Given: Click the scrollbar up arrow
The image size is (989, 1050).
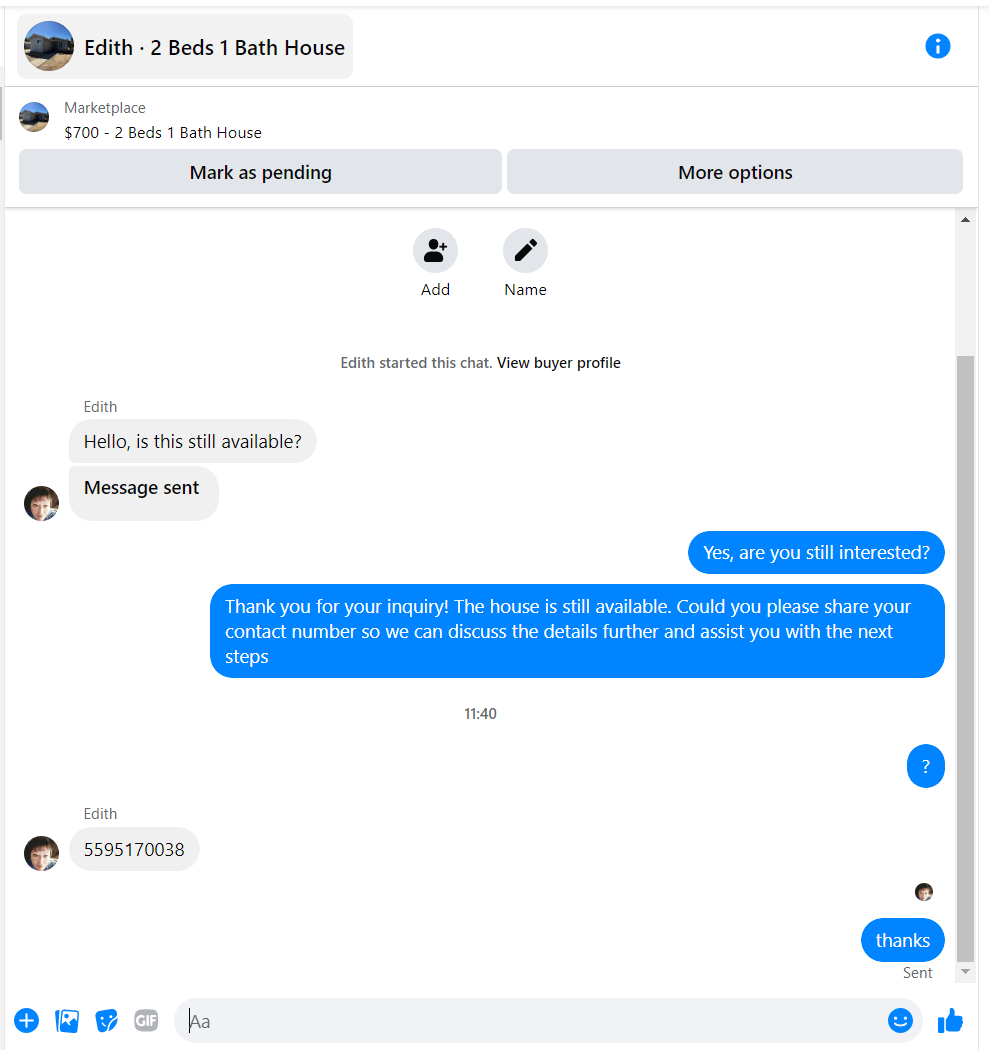Looking at the screenshot, I should 965,220.
